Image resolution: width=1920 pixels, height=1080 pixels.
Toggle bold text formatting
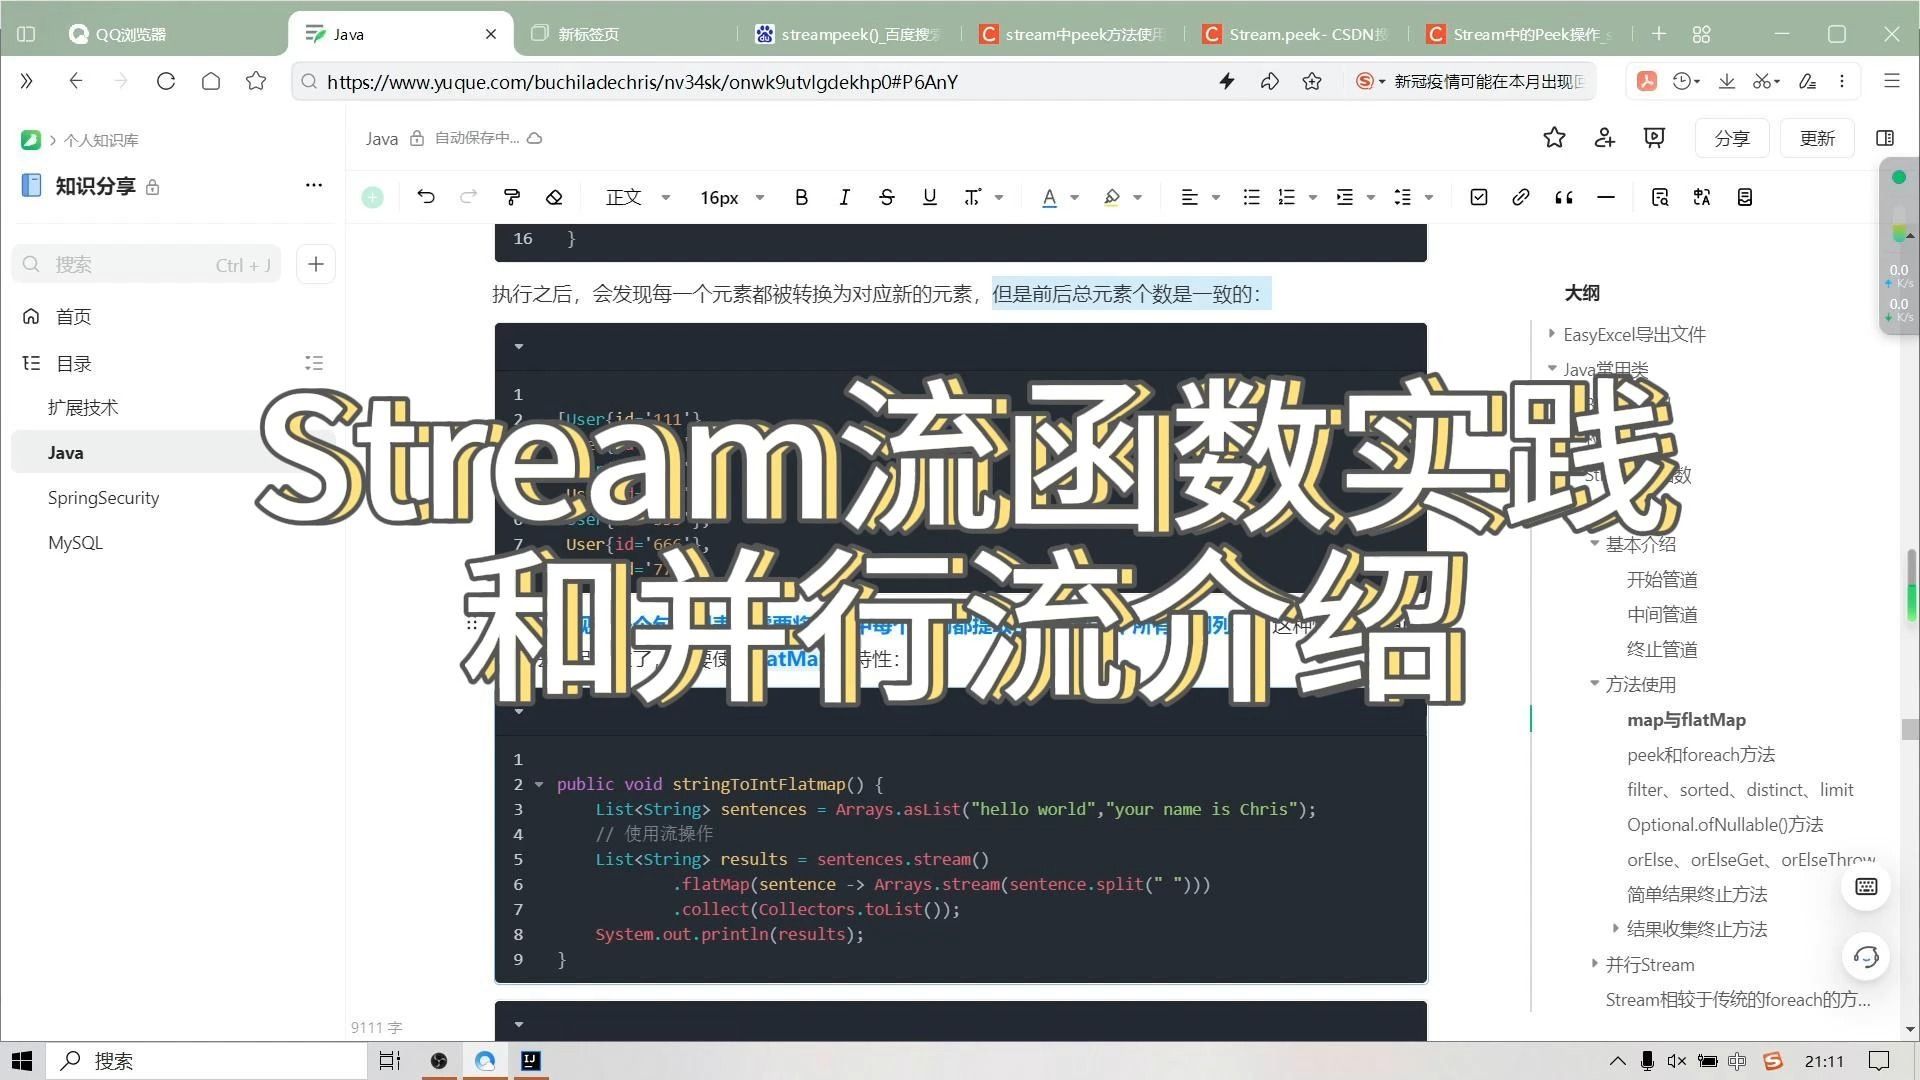801,197
